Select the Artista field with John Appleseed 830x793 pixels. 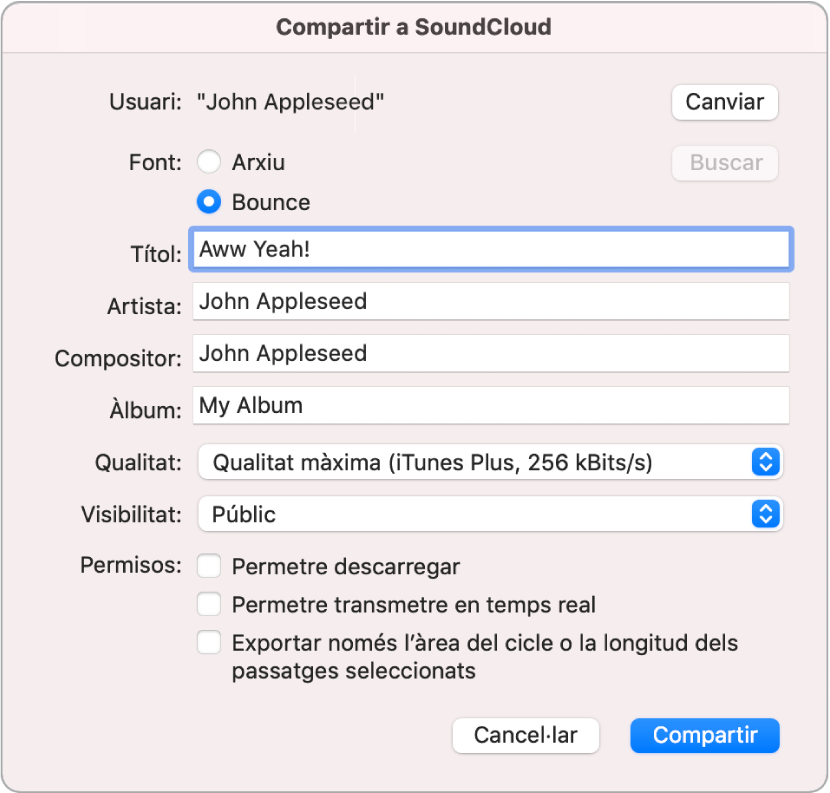pyautogui.click(x=490, y=301)
